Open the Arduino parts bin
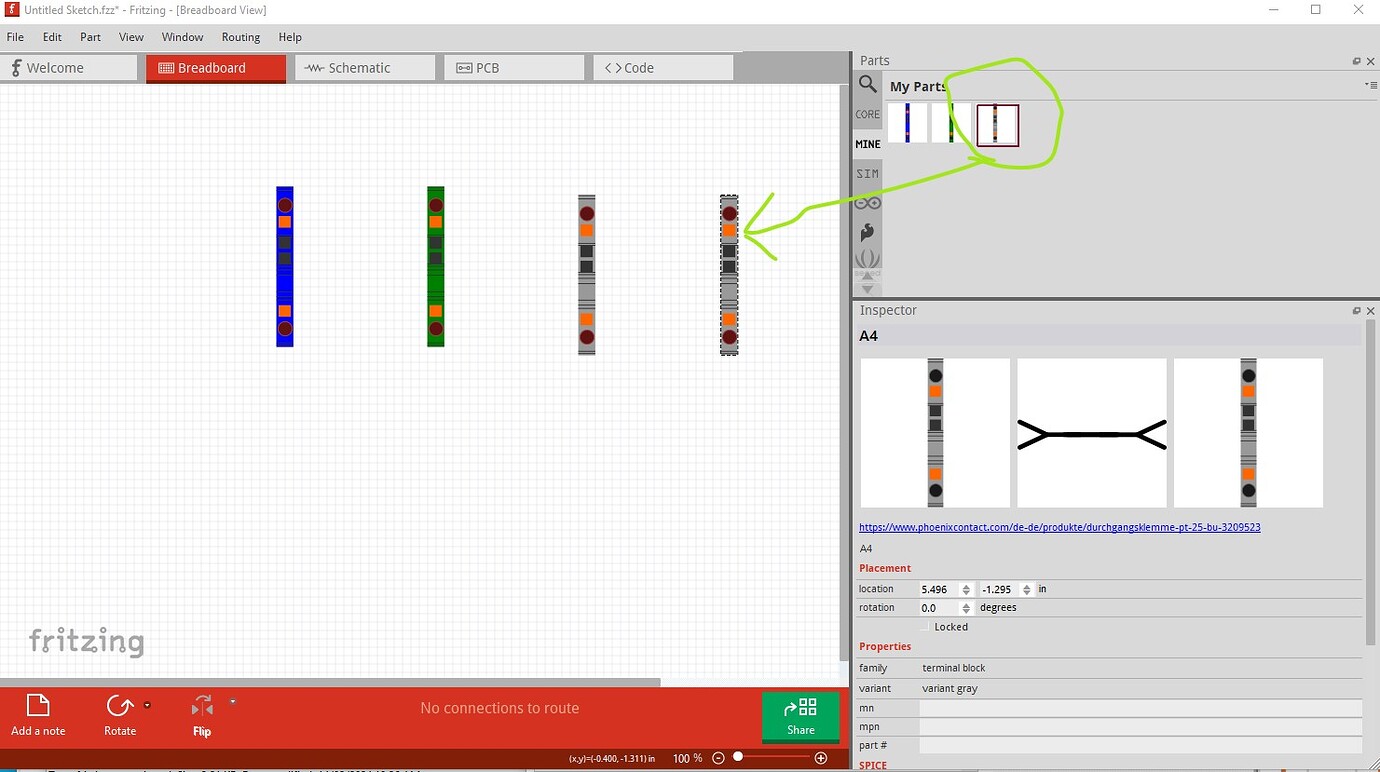Image resolution: width=1380 pixels, height=772 pixels. pyautogui.click(x=867, y=203)
